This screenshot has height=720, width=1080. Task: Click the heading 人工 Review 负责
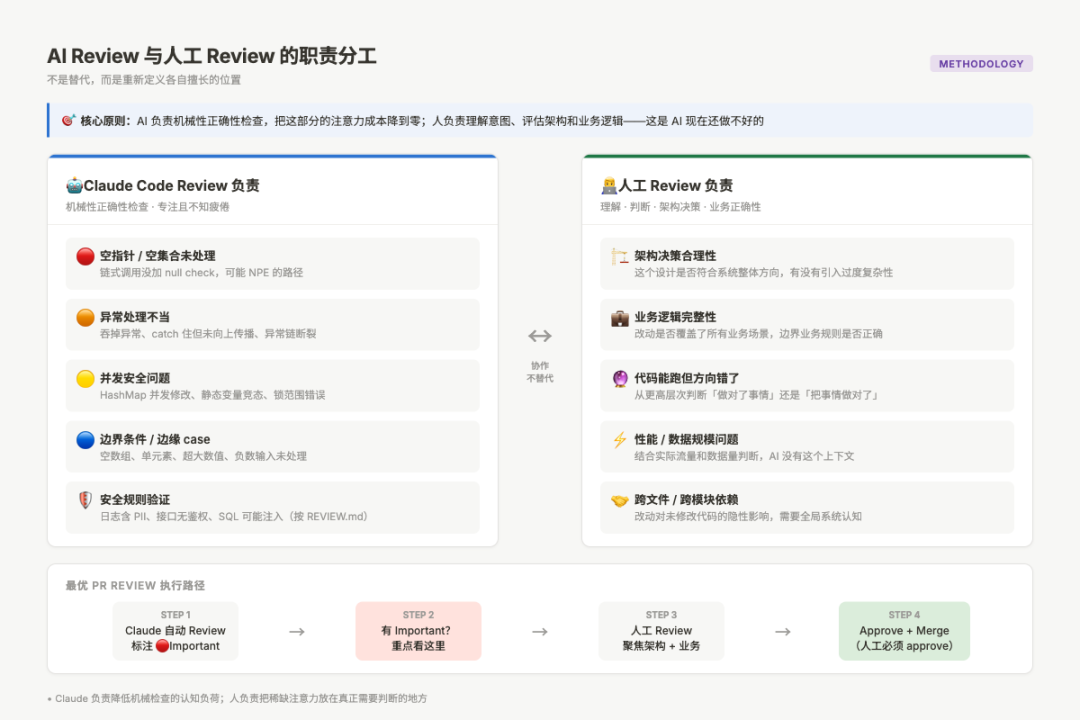[676, 185]
